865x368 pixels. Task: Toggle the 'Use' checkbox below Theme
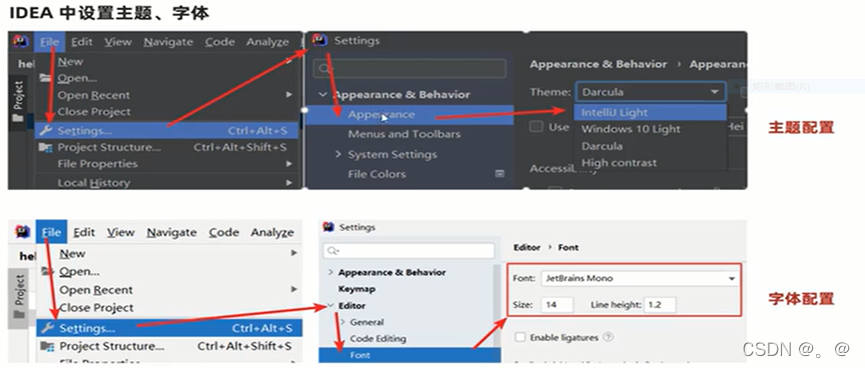click(x=536, y=127)
